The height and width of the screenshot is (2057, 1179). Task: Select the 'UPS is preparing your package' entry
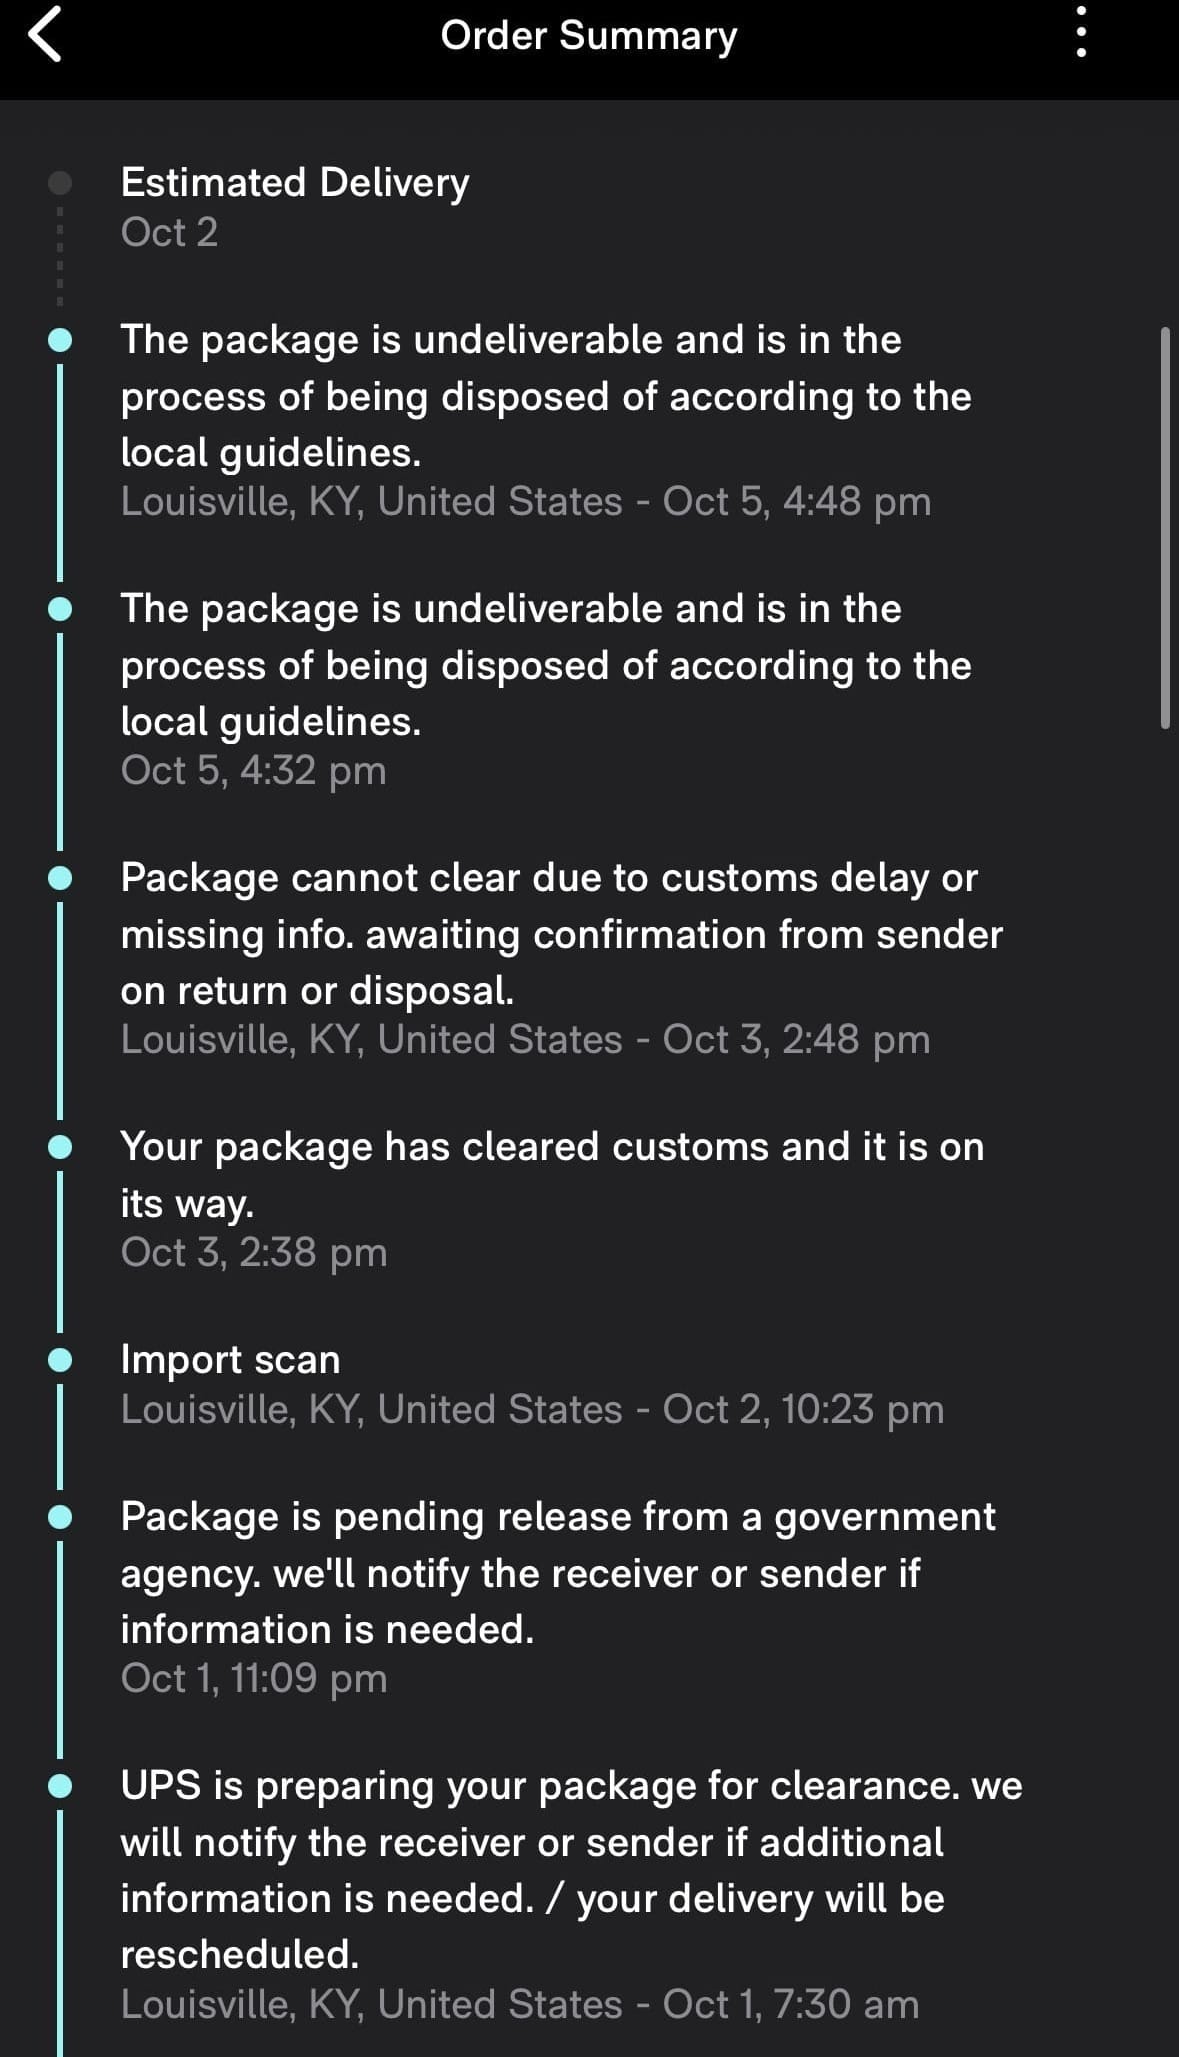pyautogui.click(x=571, y=1869)
